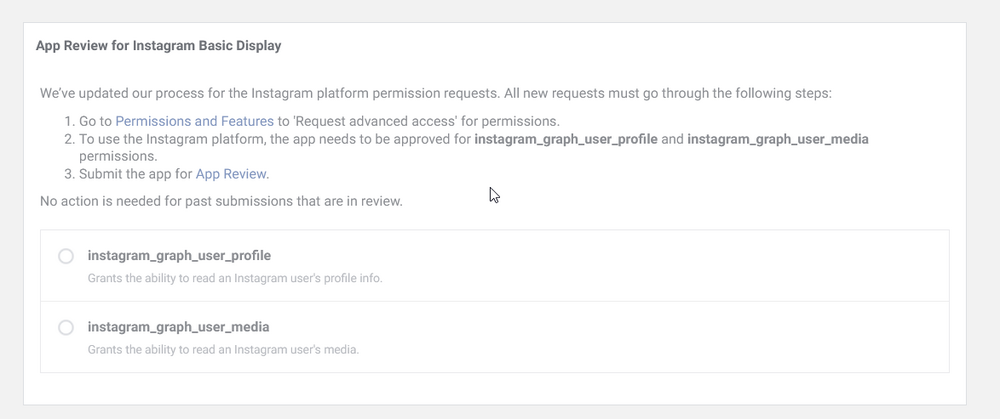Click 'To use the Instagram platform' in step 2

pyautogui.click(x=172, y=139)
